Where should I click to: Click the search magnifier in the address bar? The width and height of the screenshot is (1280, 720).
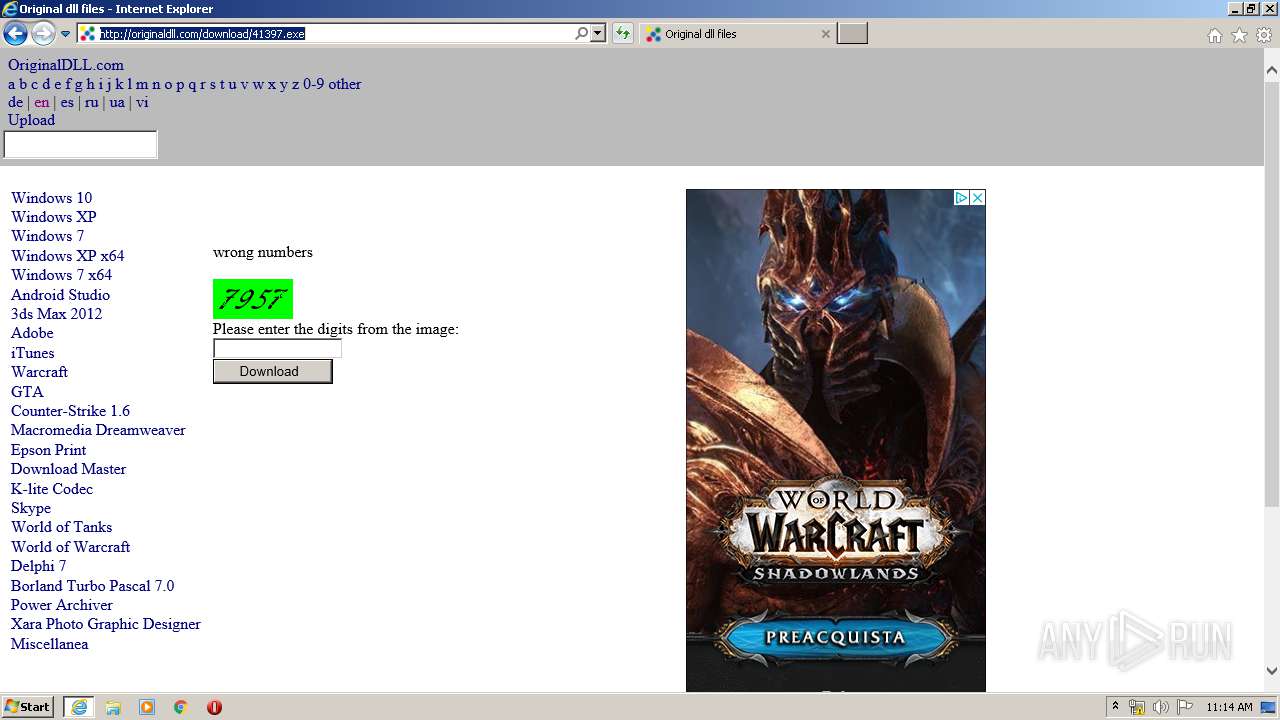point(582,34)
